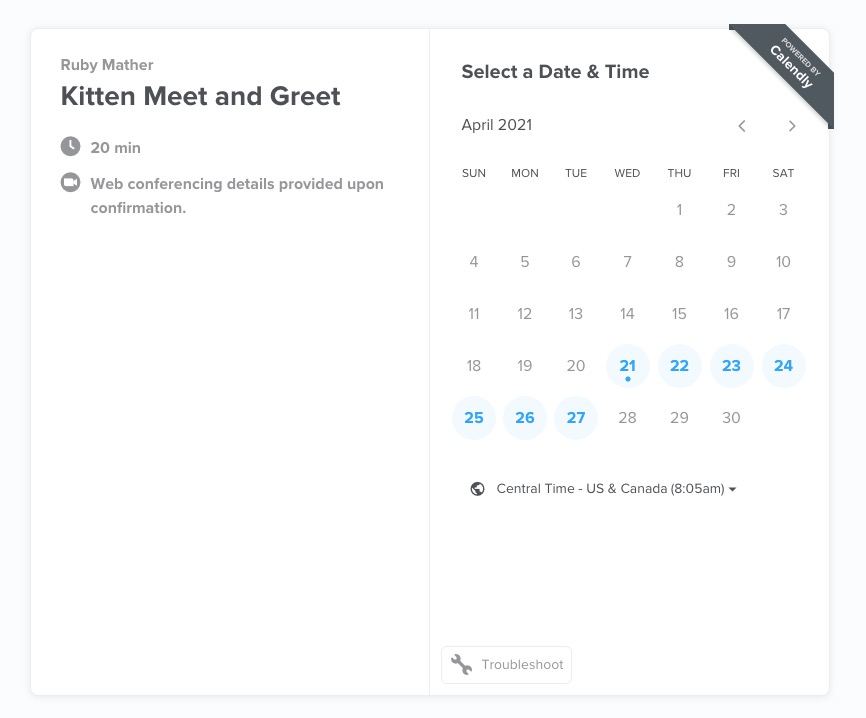This screenshot has width=866, height=718.
Task: Click the clock duration icon
Action: pos(70,147)
